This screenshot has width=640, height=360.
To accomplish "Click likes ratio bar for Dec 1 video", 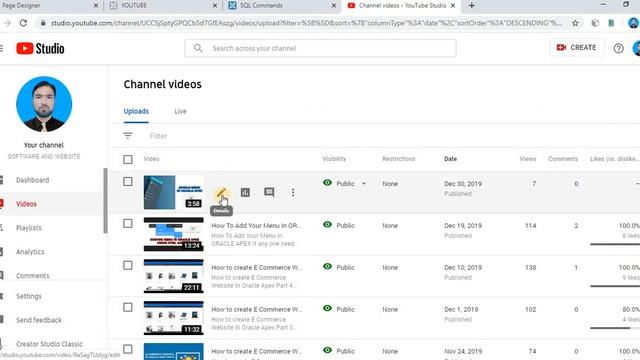I will click(x=615, y=328).
